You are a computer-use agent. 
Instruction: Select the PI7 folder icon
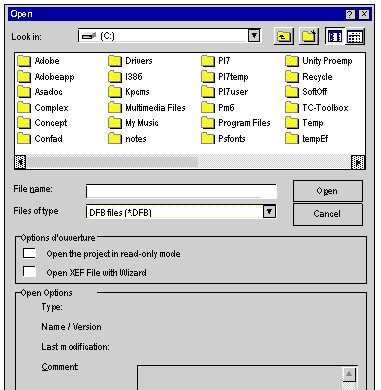click(x=208, y=61)
